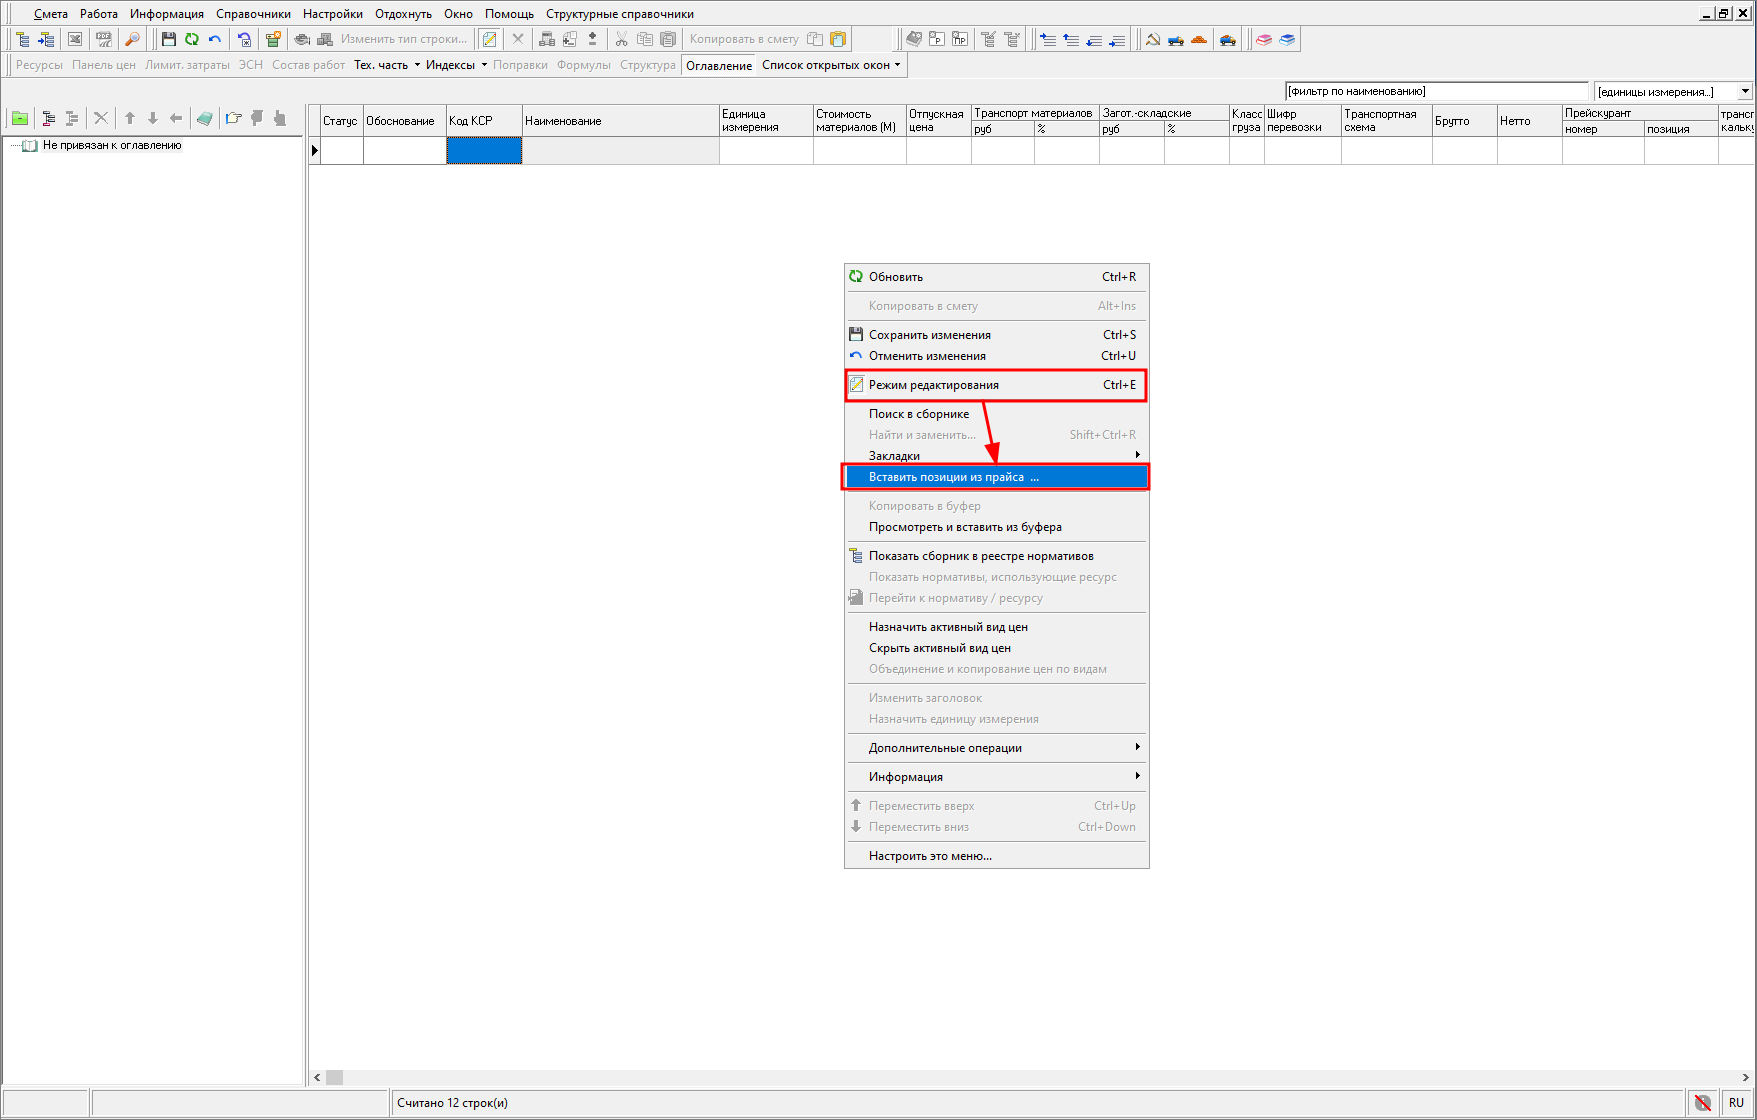Click the green folder icon in left panel
Screen dimensions: 1757x1120
20,118
